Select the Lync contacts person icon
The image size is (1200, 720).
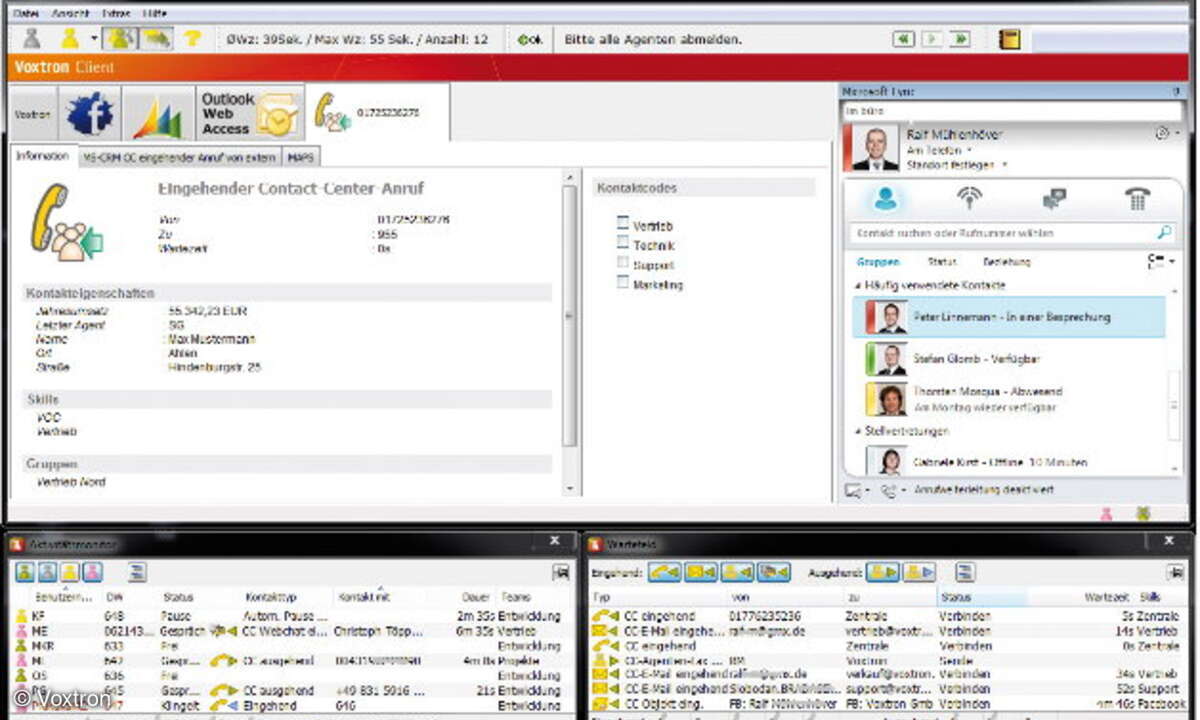point(886,199)
